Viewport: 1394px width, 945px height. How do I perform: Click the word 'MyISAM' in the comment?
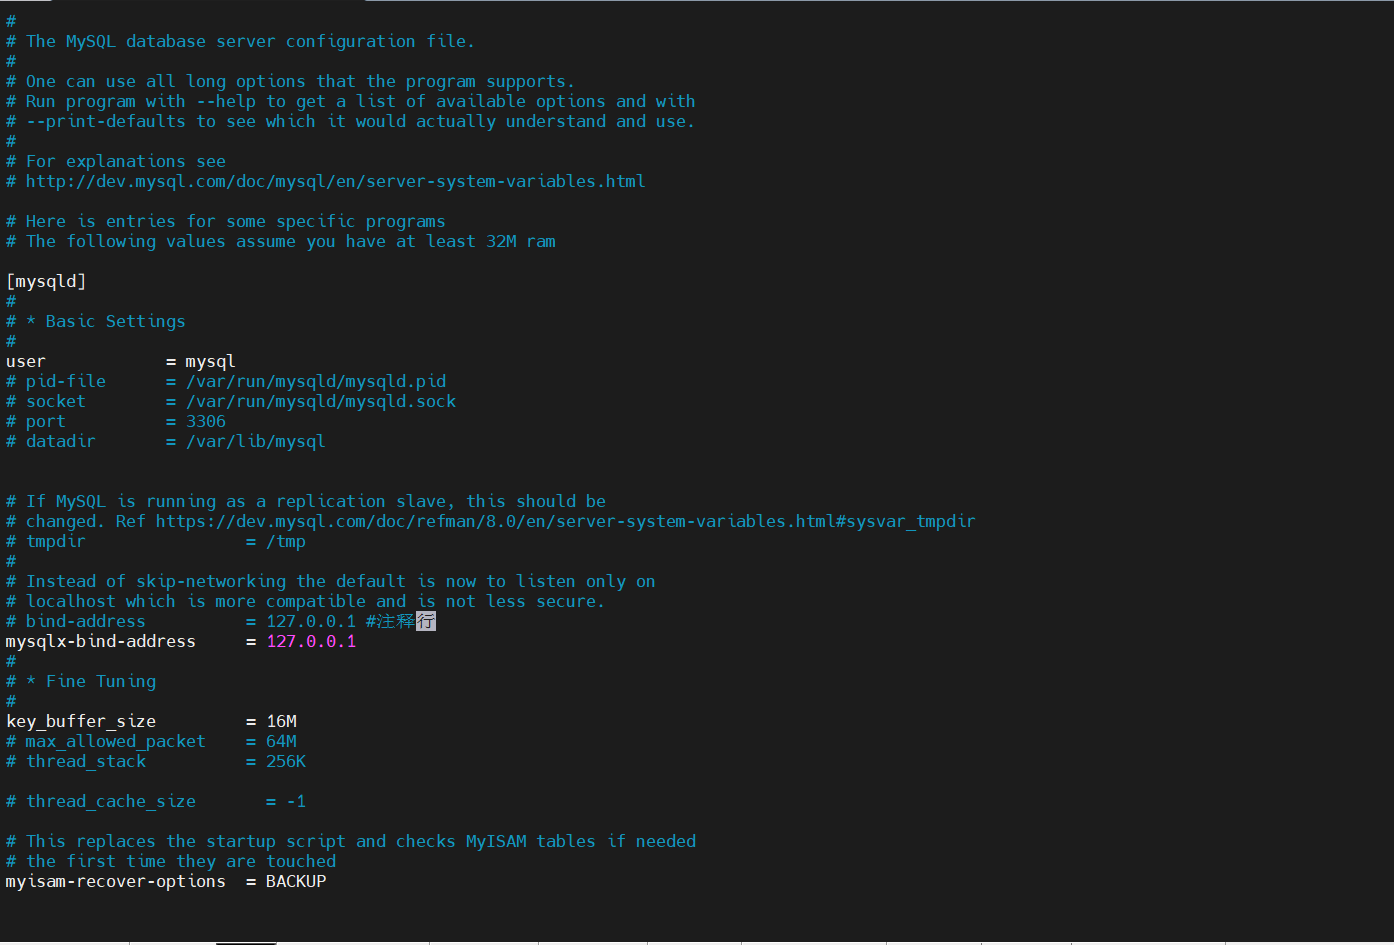tap(496, 841)
